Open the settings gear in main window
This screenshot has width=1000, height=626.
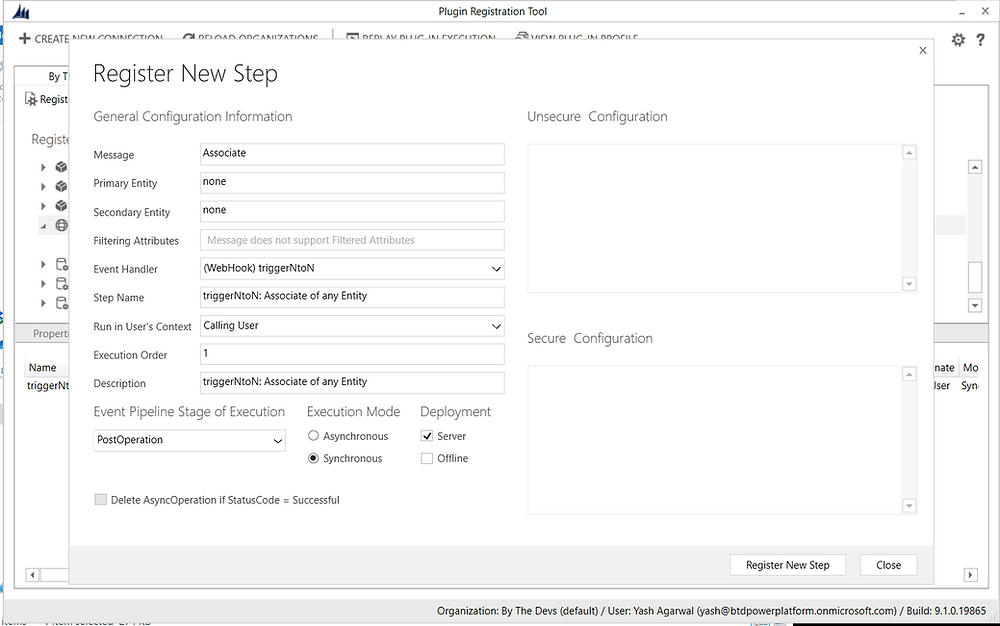coord(958,40)
